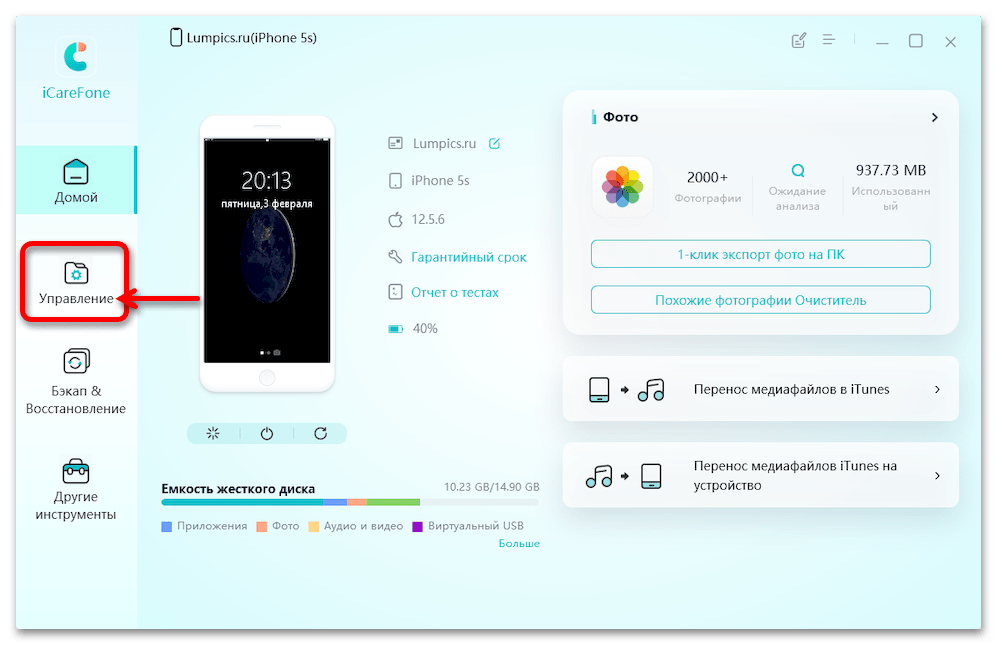Image resolution: width=997 pixels, height=645 pixels.
Task: Click the restart icon under the phone
Action: 320,433
